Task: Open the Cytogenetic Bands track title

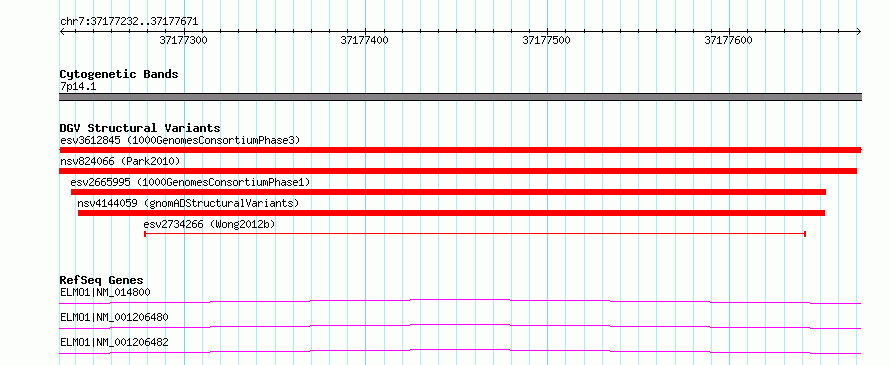Action: tap(119, 74)
